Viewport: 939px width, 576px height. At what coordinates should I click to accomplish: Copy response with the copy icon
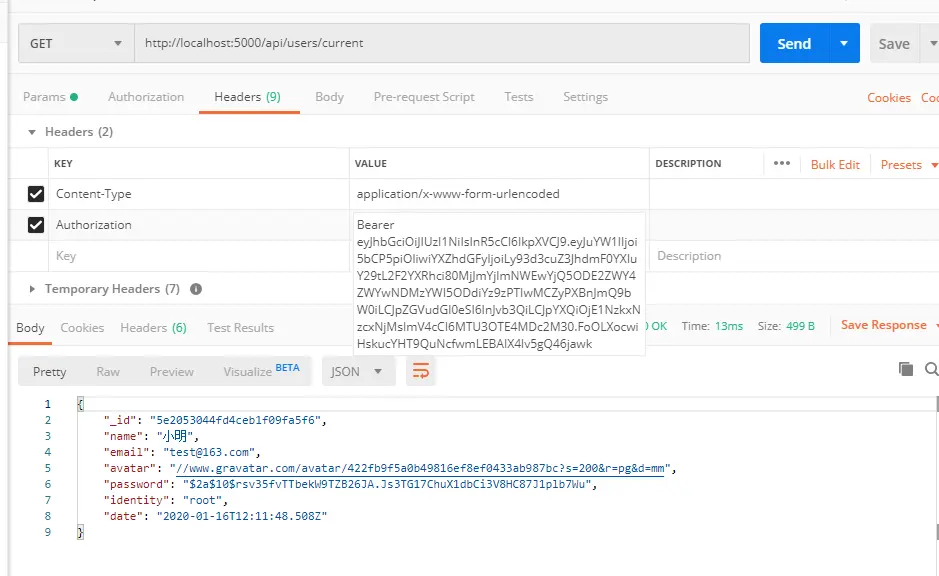click(905, 369)
